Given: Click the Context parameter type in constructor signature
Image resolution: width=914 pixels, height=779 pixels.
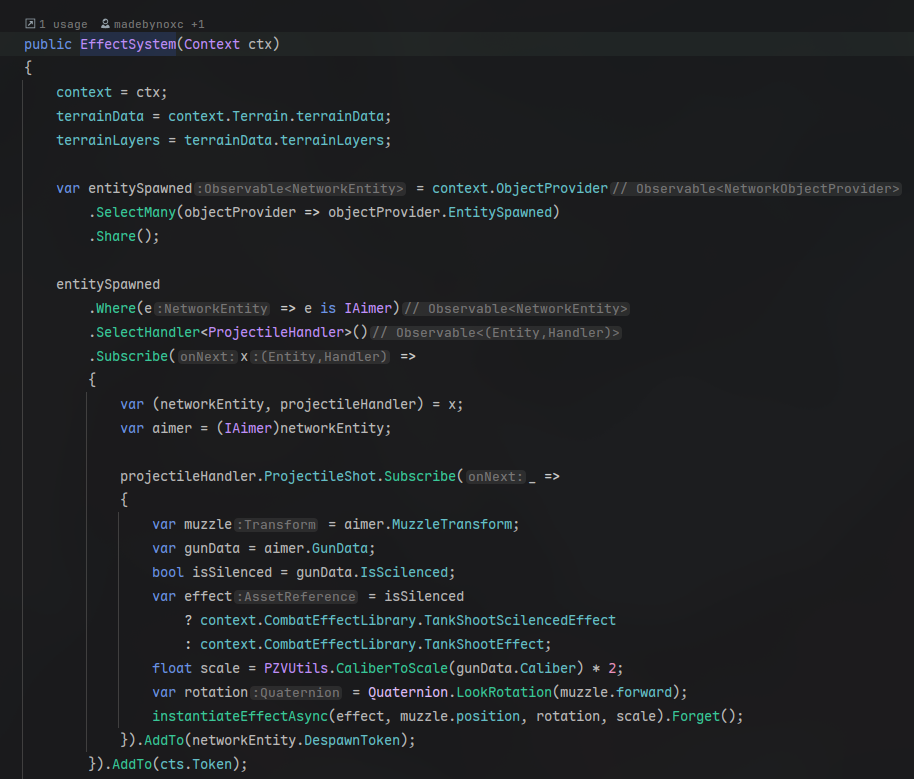Looking at the screenshot, I should [x=212, y=44].
